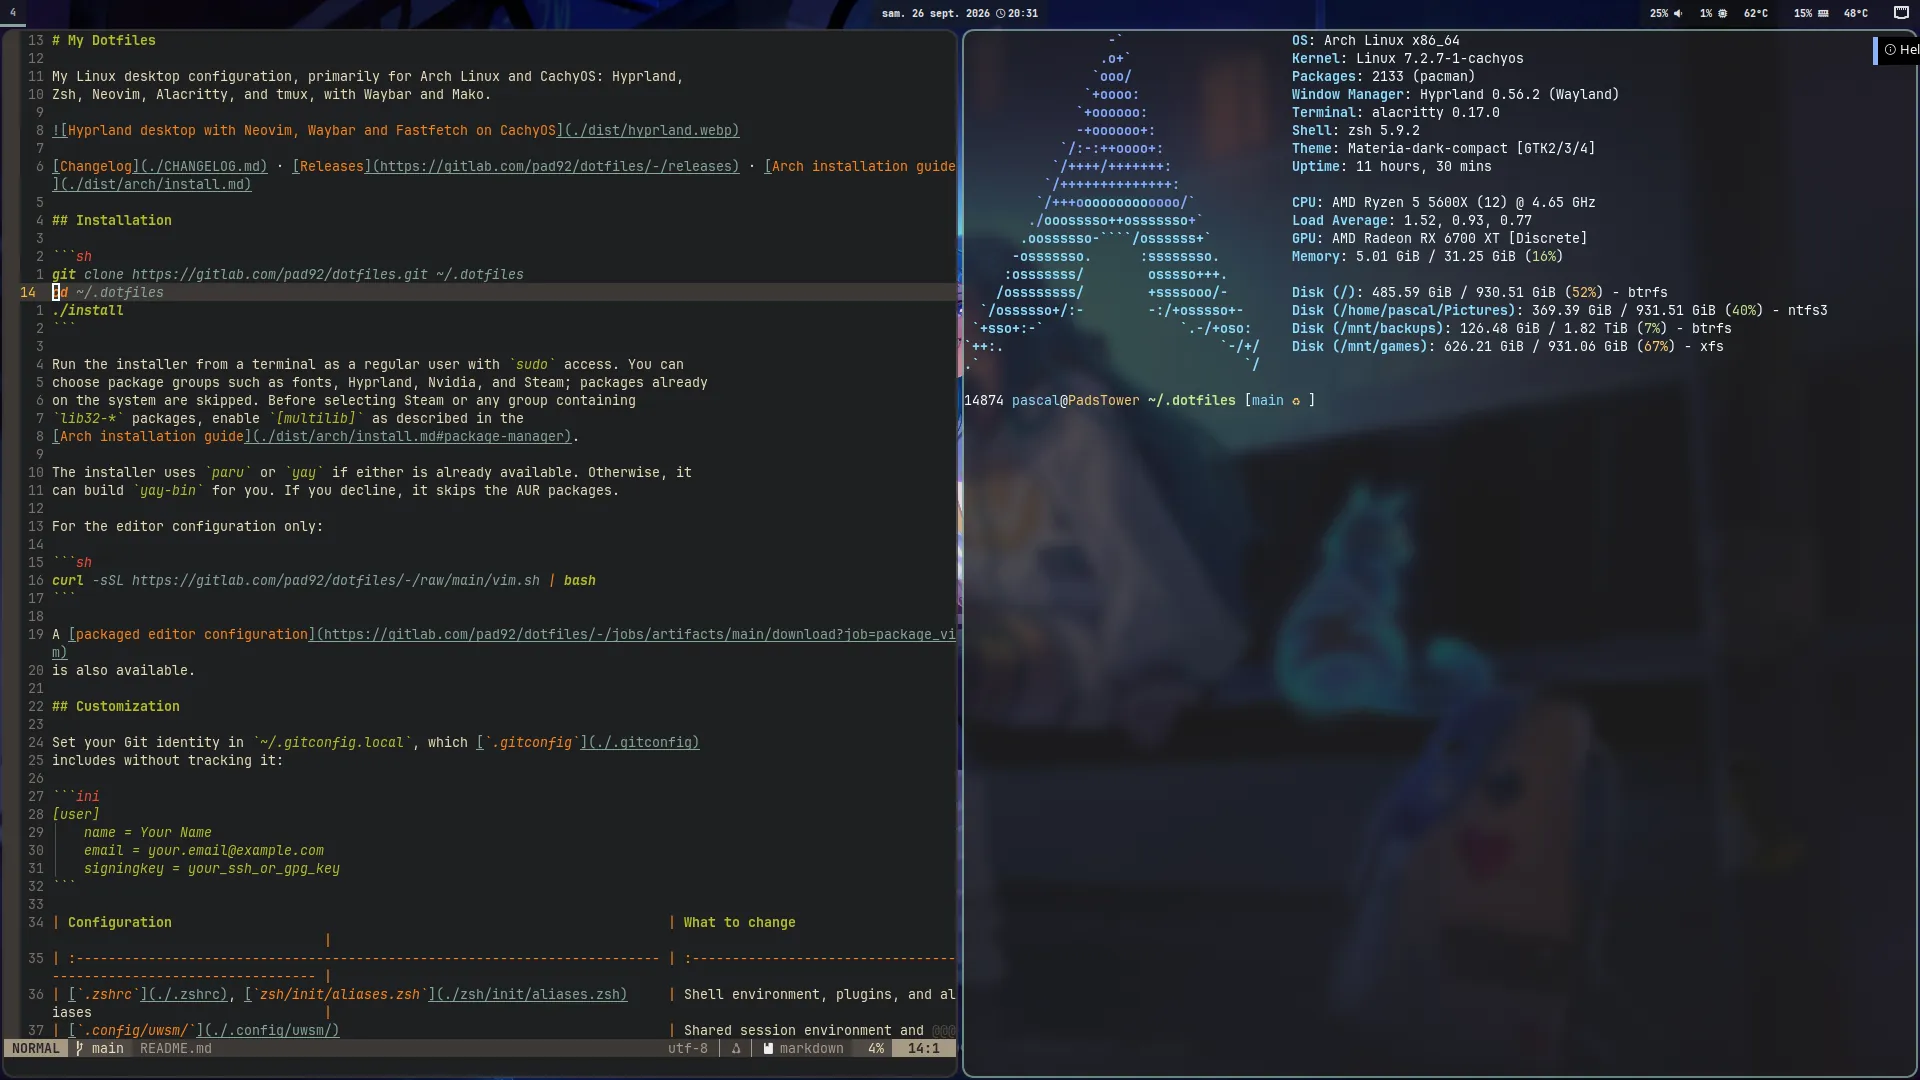
Task: Click the date 'sam. 26 sept. 2026'
Action: click(935, 13)
